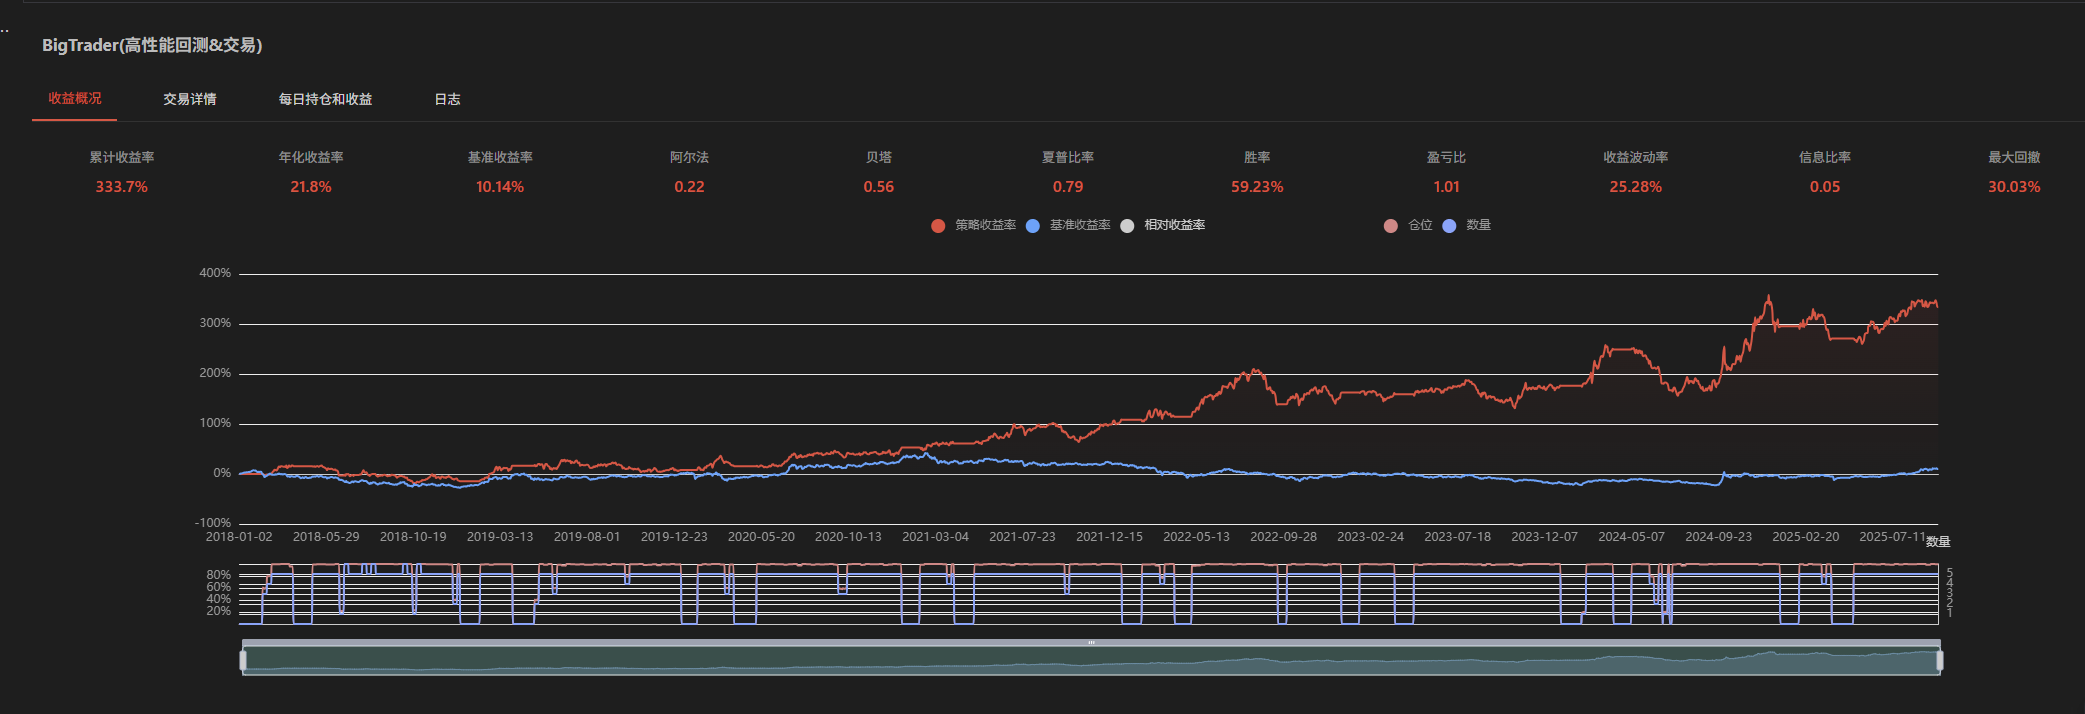Click the BigTrader(高性能回测&交易) title
Image resolution: width=2085 pixels, height=714 pixels.
152,45
